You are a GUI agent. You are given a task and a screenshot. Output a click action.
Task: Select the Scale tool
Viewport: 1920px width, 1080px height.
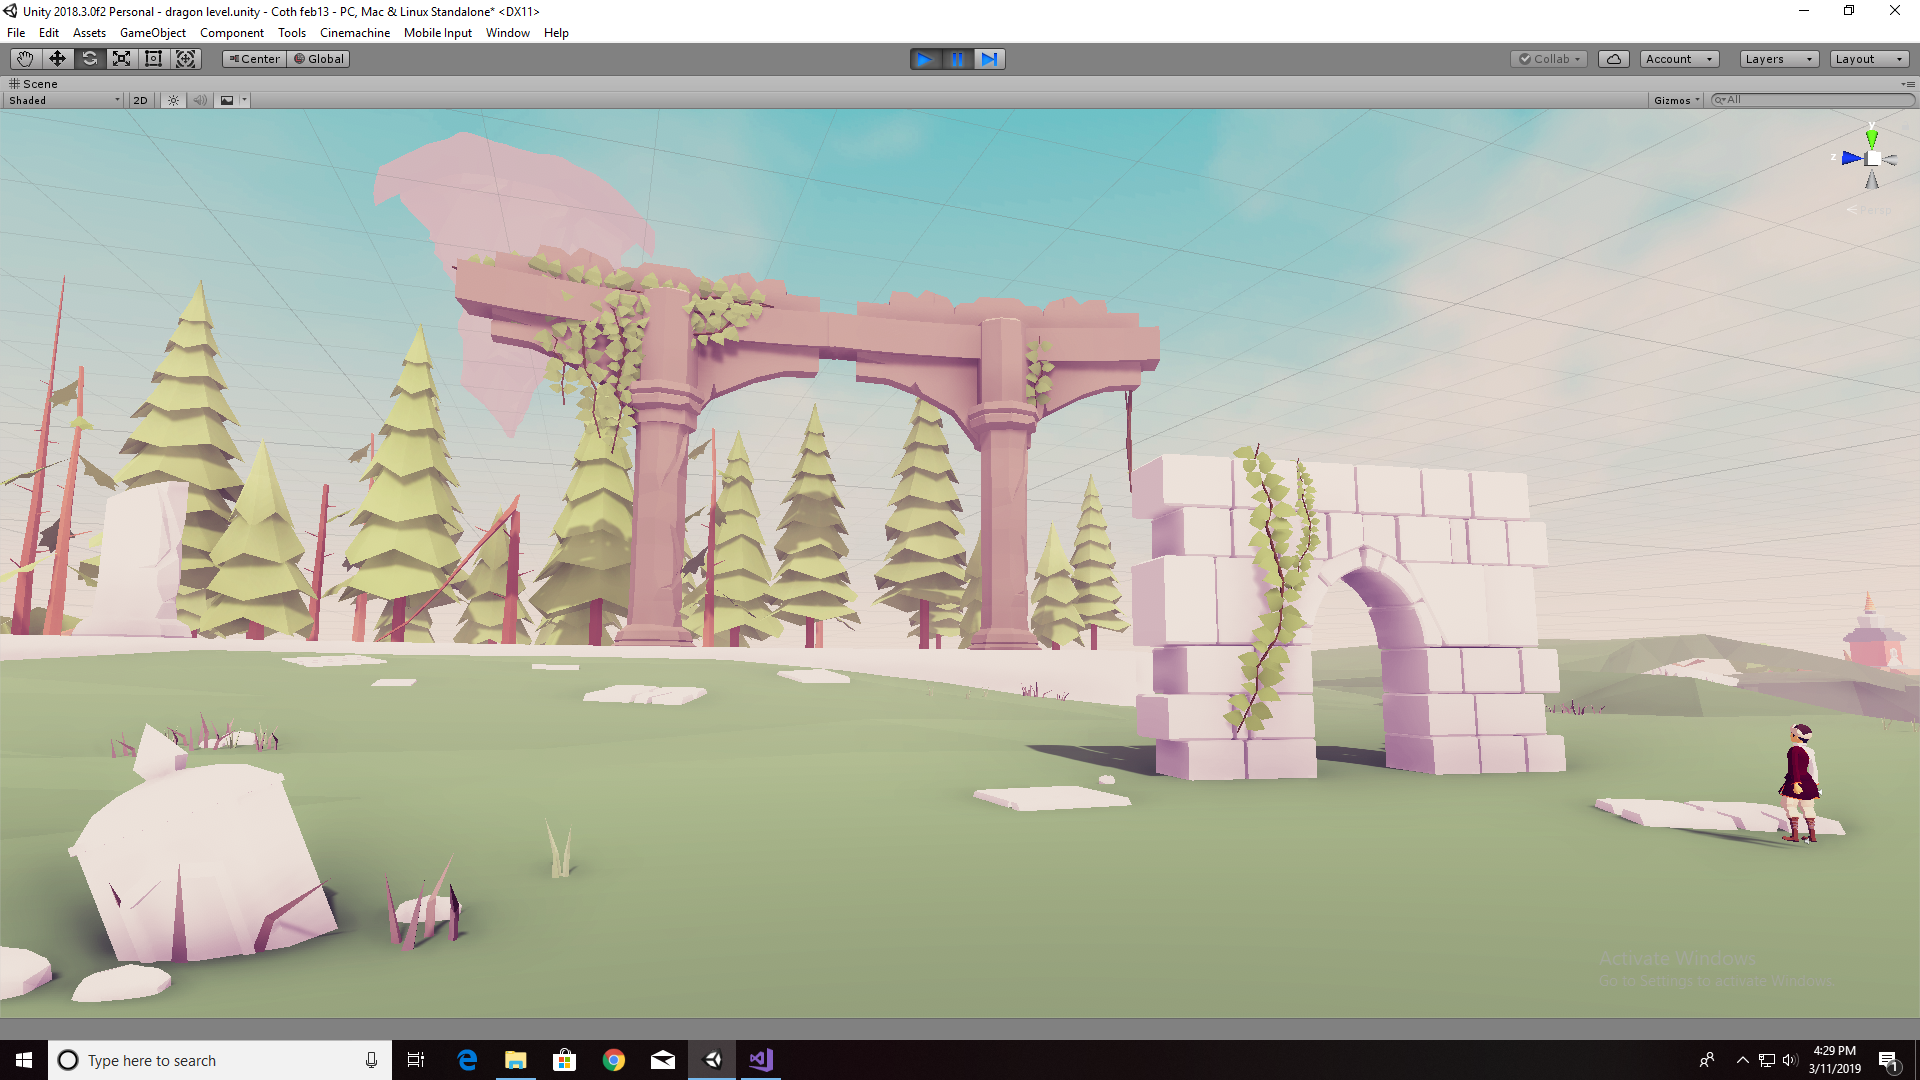click(x=121, y=59)
